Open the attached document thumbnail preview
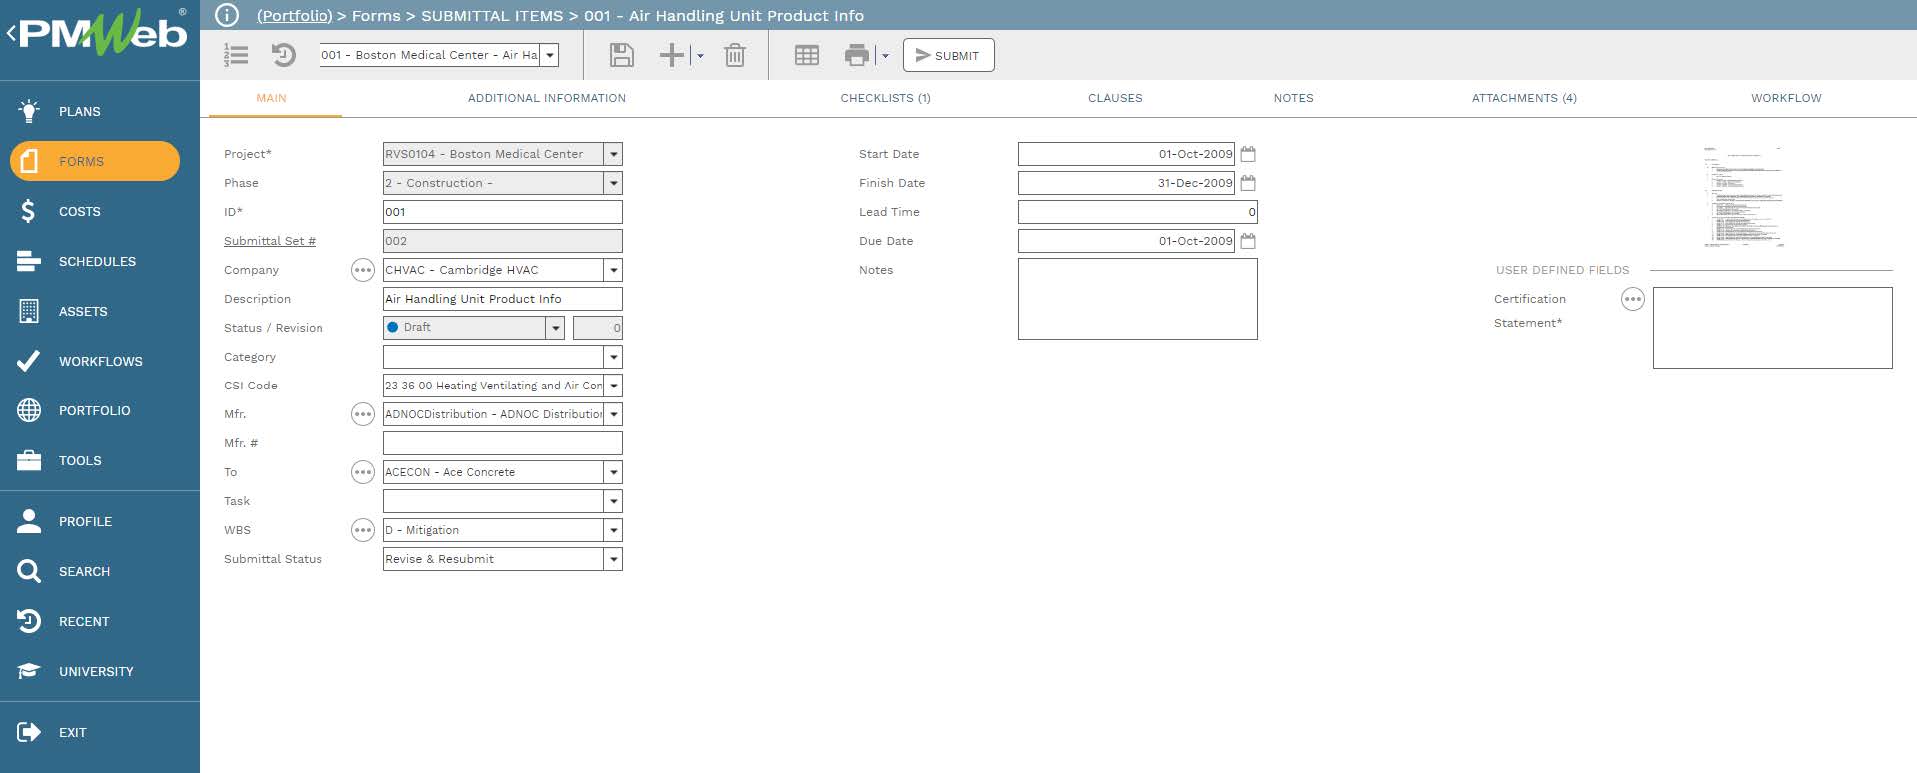The height and width of the screenshot is (773, 1917). (1743, 196)
